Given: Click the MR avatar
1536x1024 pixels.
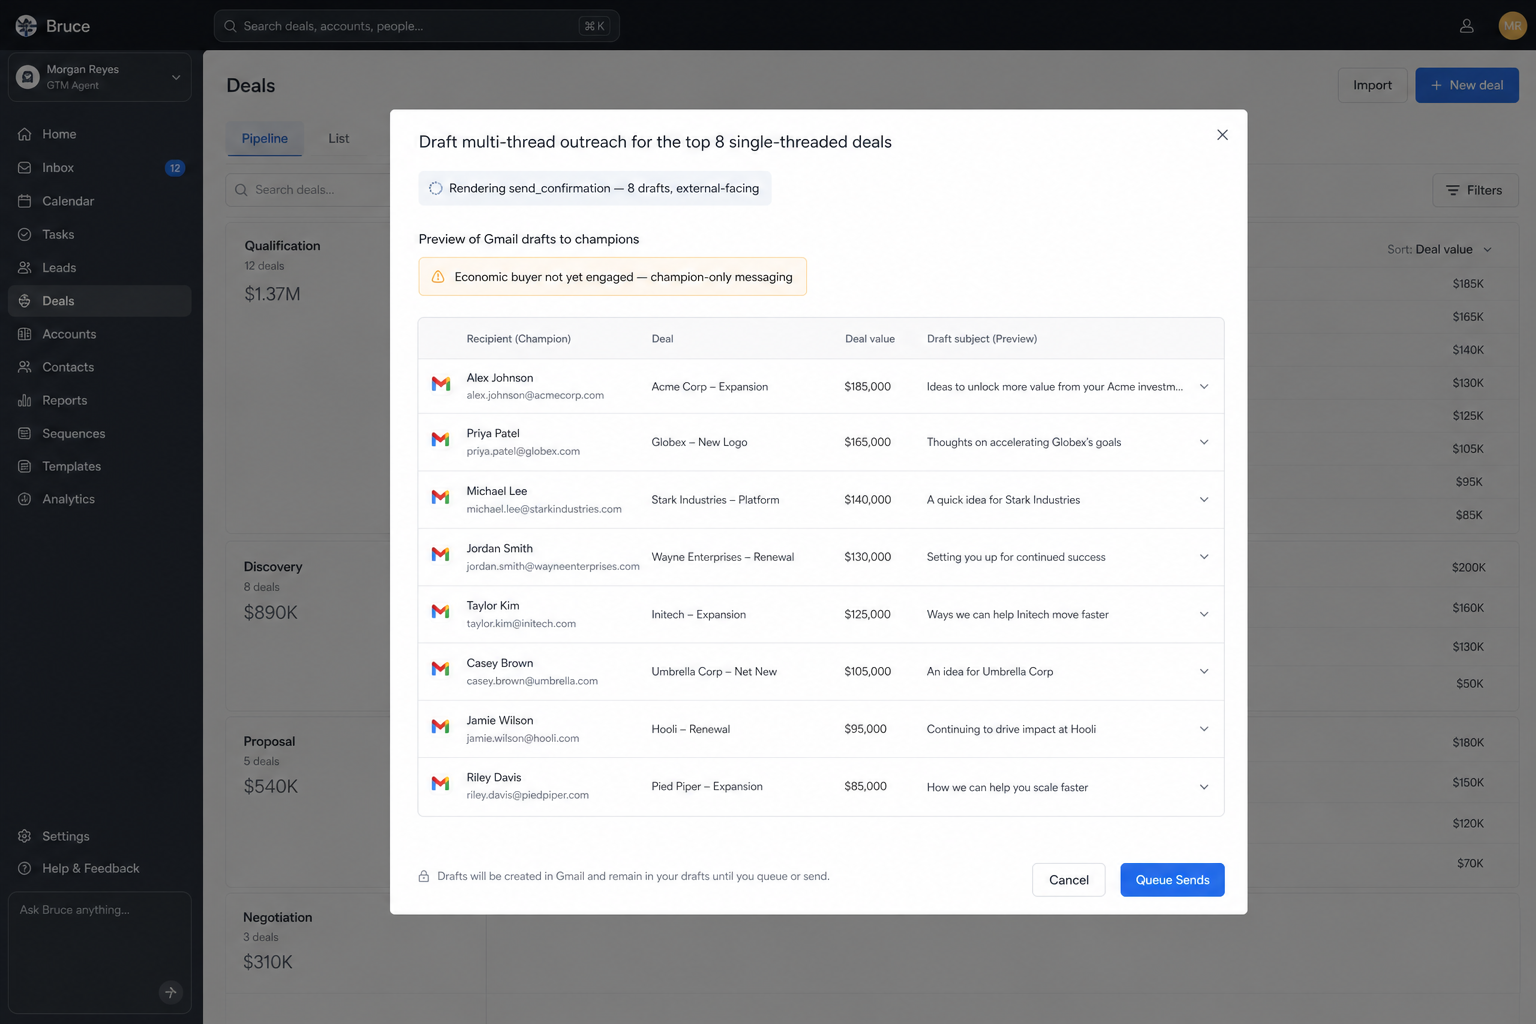Looking at the screenshot, I should pyautogui.click(x=1512, y=26).
